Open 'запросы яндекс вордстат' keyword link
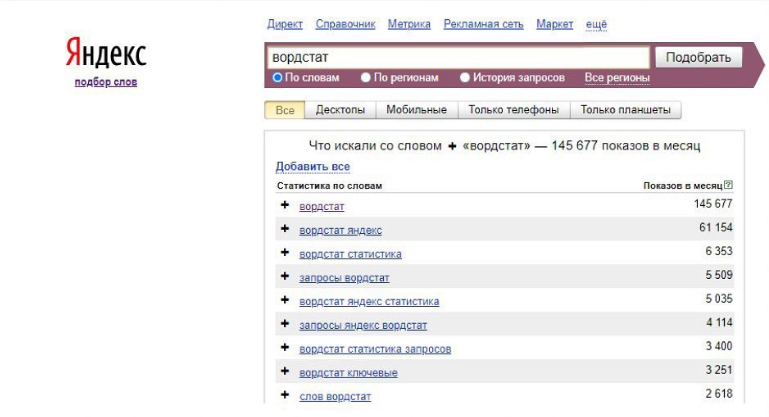 (363, 325)
